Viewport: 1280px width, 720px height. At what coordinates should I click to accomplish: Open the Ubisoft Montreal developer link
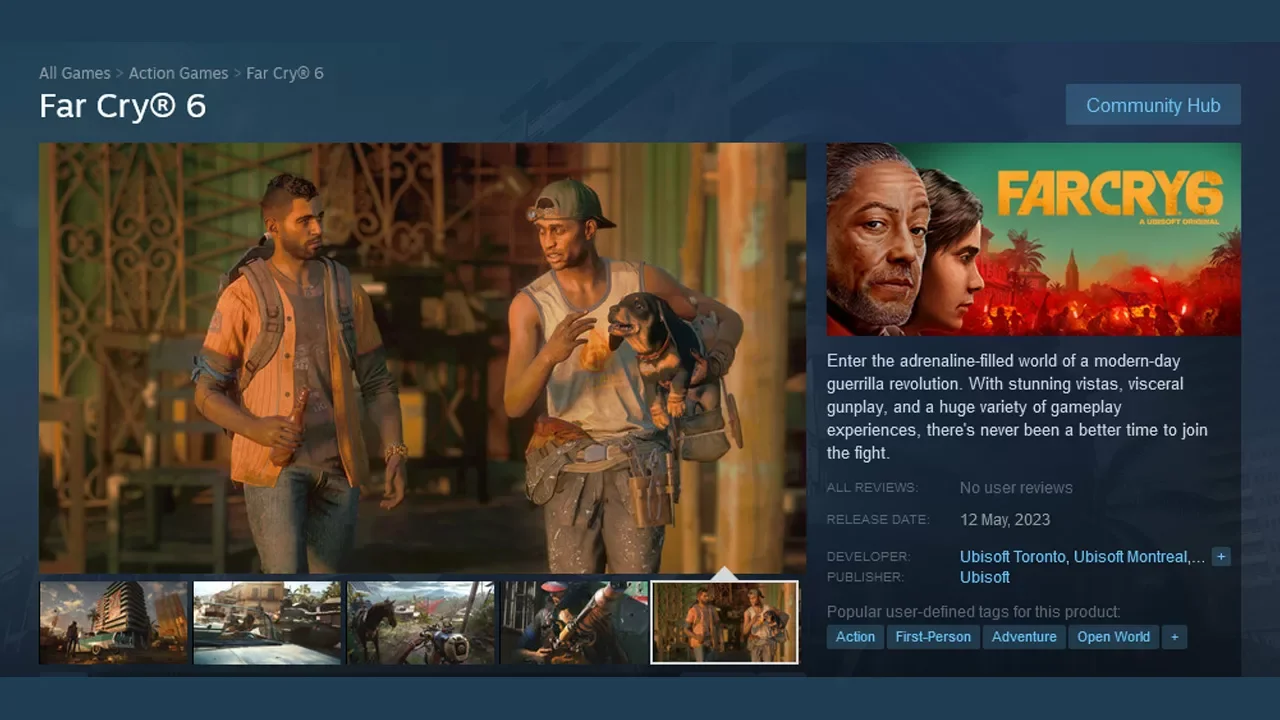coord(1131,557)
